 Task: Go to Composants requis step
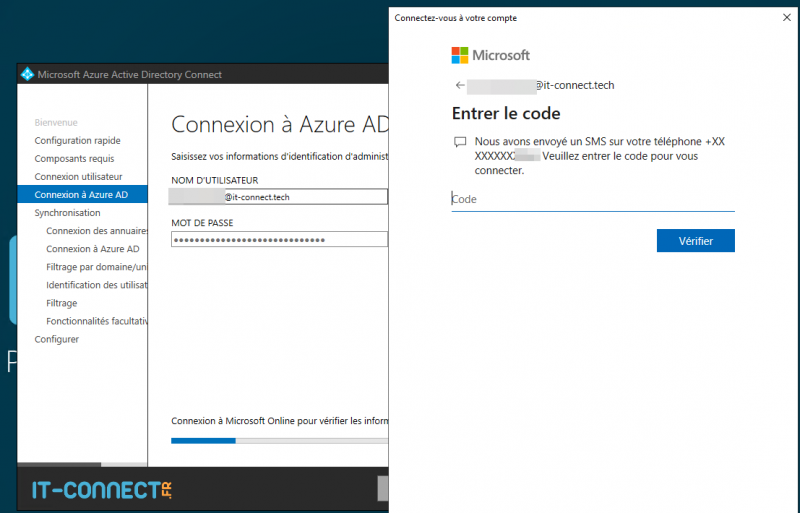click(74, 158)
